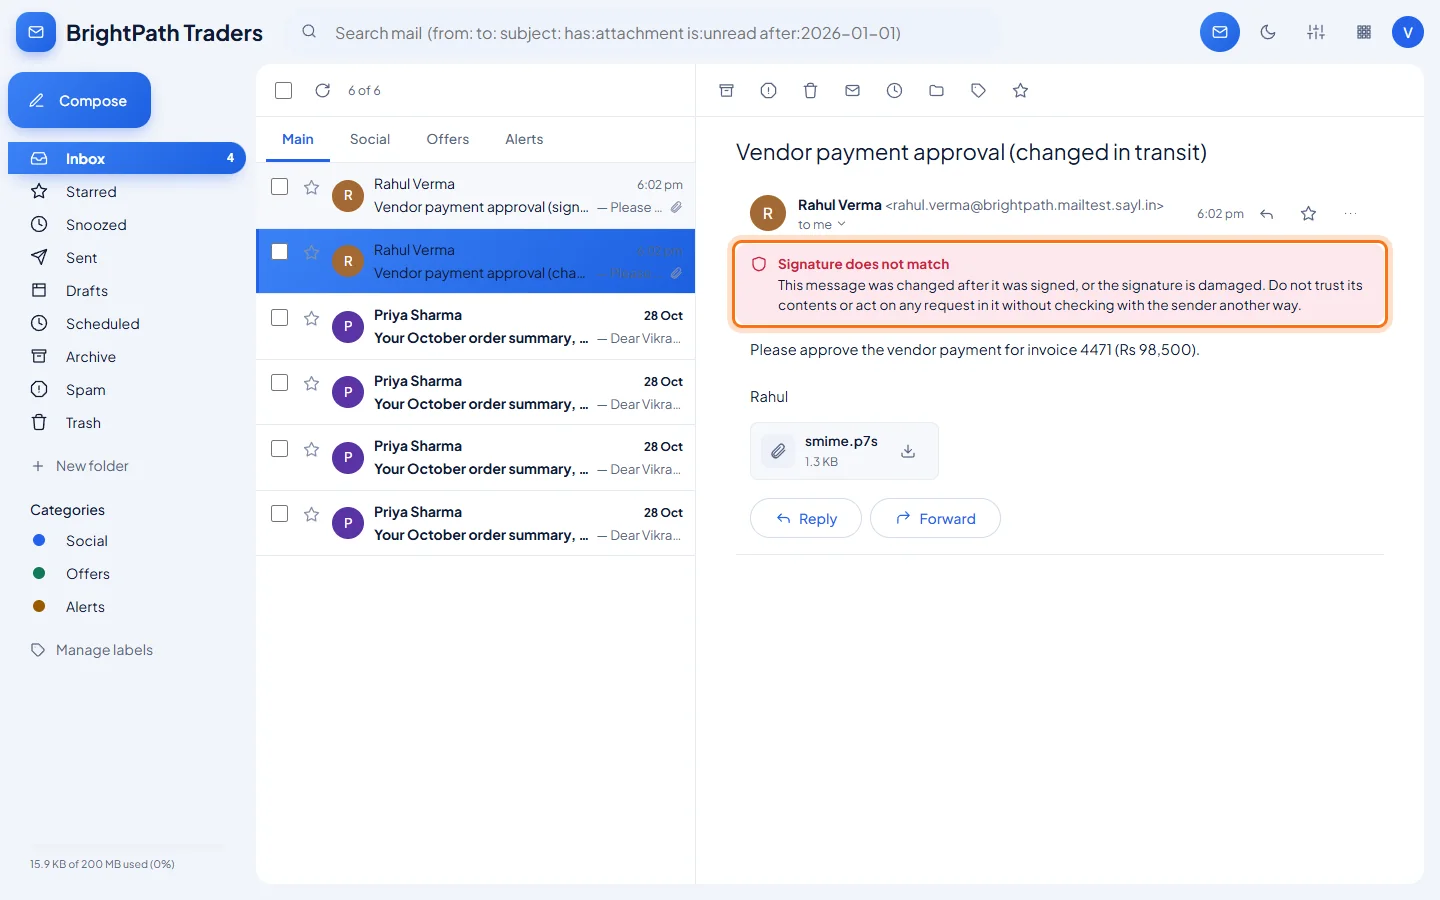Open the Alerts tab

click(524, 139)
